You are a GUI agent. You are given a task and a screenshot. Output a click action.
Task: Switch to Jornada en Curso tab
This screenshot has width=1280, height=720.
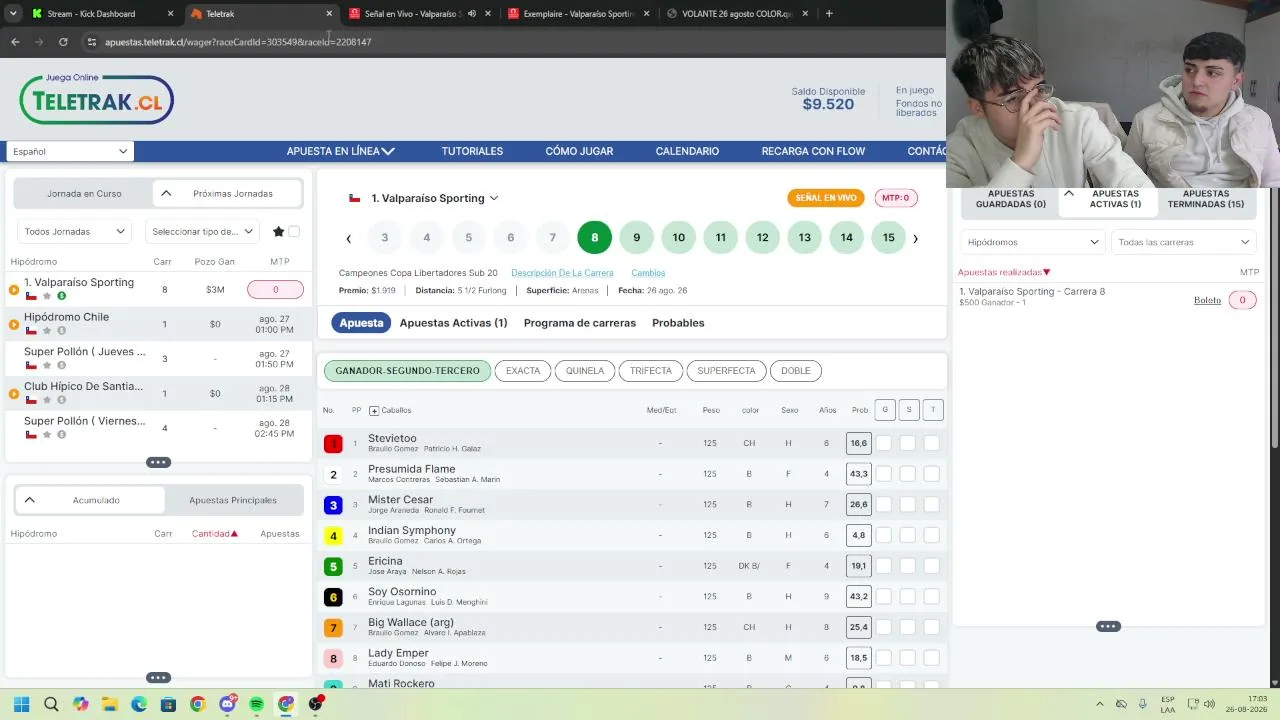click(x=84, y=194)
